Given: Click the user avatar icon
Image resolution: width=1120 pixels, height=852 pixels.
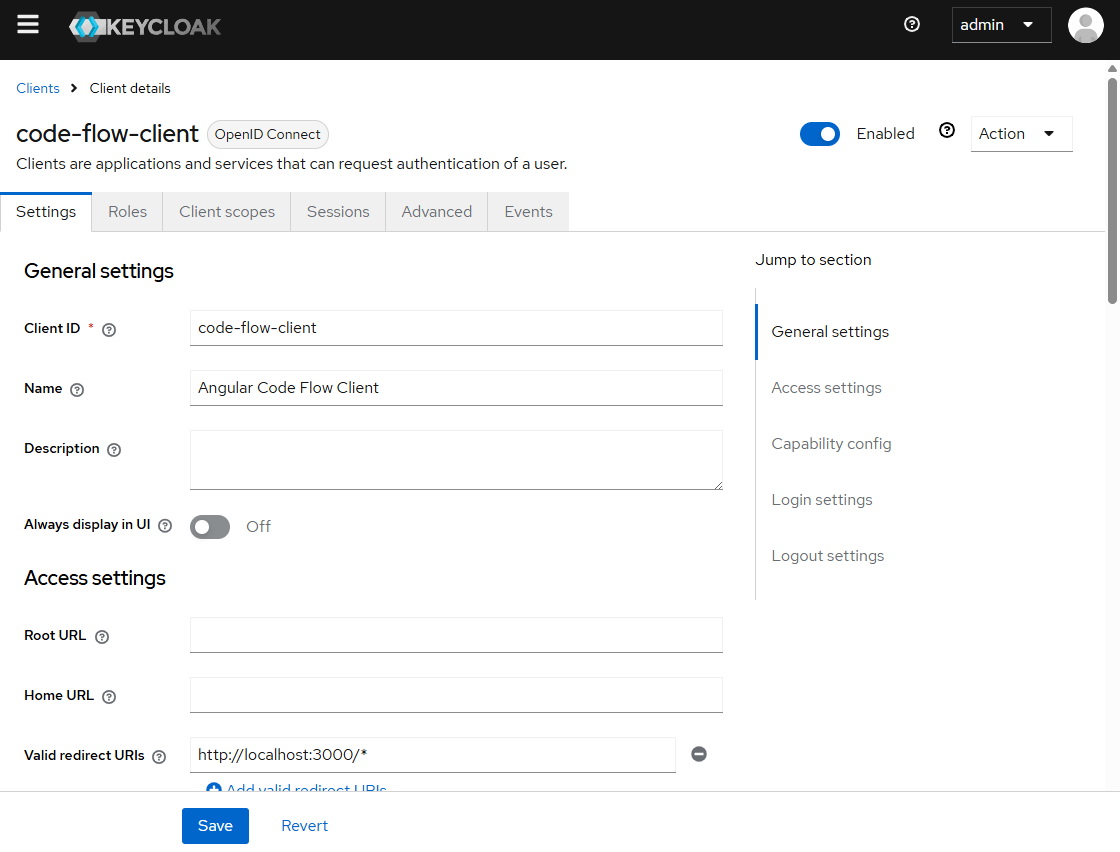Looking at the screenshot, I should click(x=1085, y=25).
